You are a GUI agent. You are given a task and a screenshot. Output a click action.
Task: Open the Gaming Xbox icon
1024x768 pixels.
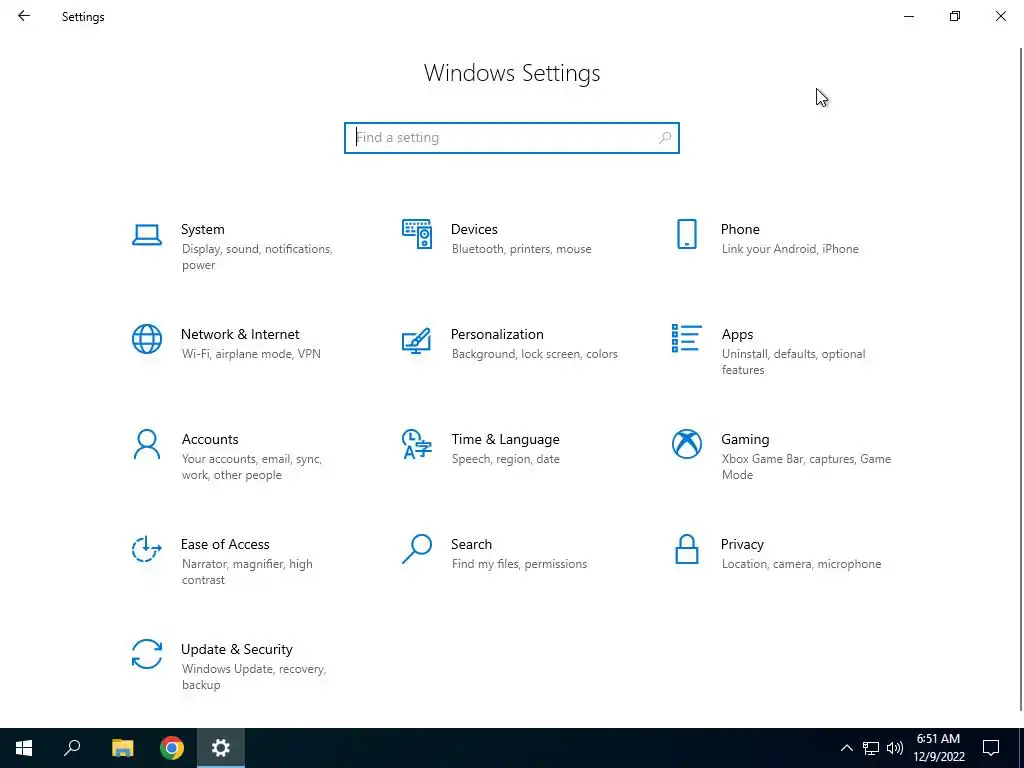(686, 444)
